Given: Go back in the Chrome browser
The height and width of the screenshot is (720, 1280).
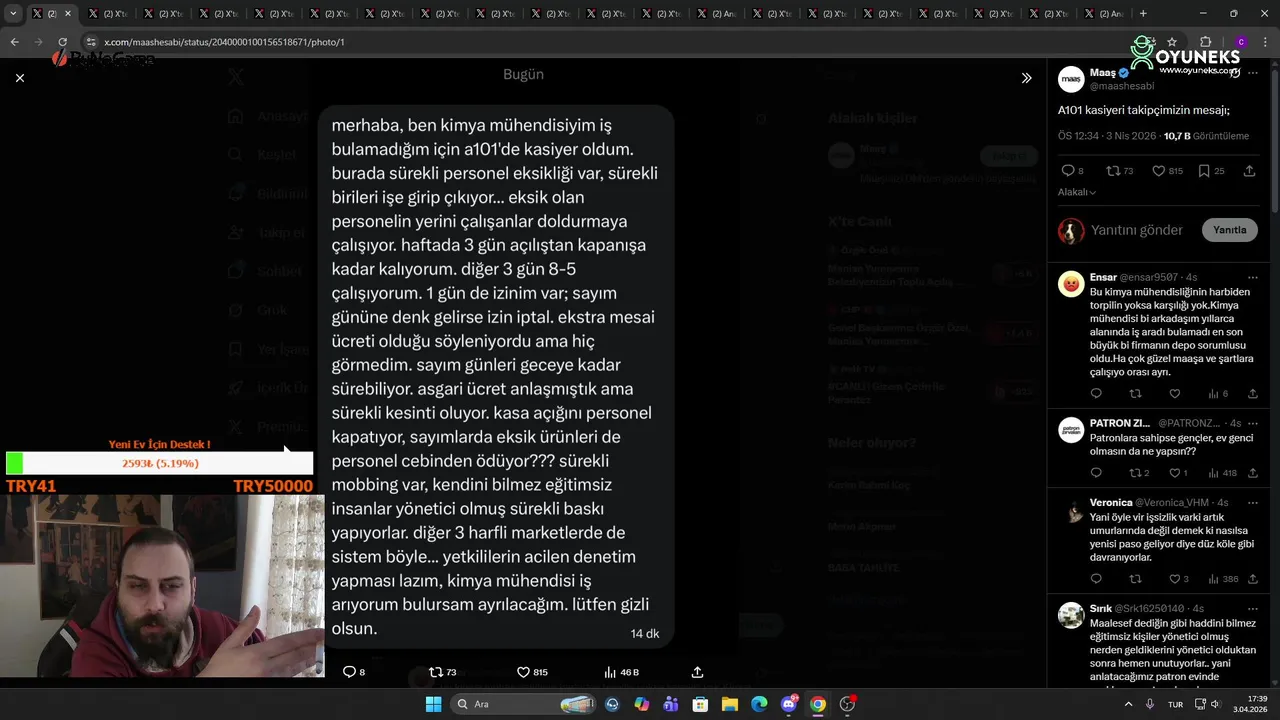Looking at the screenshot, I should coord(14,42).
